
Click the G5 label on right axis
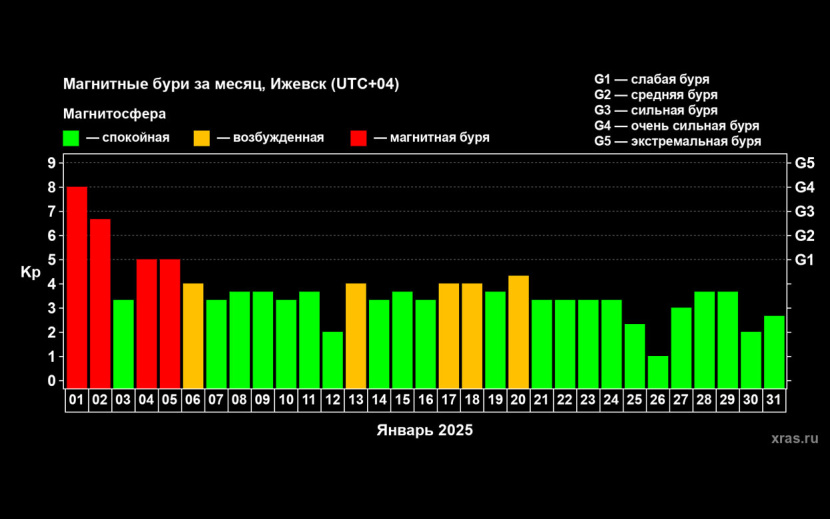804,163
